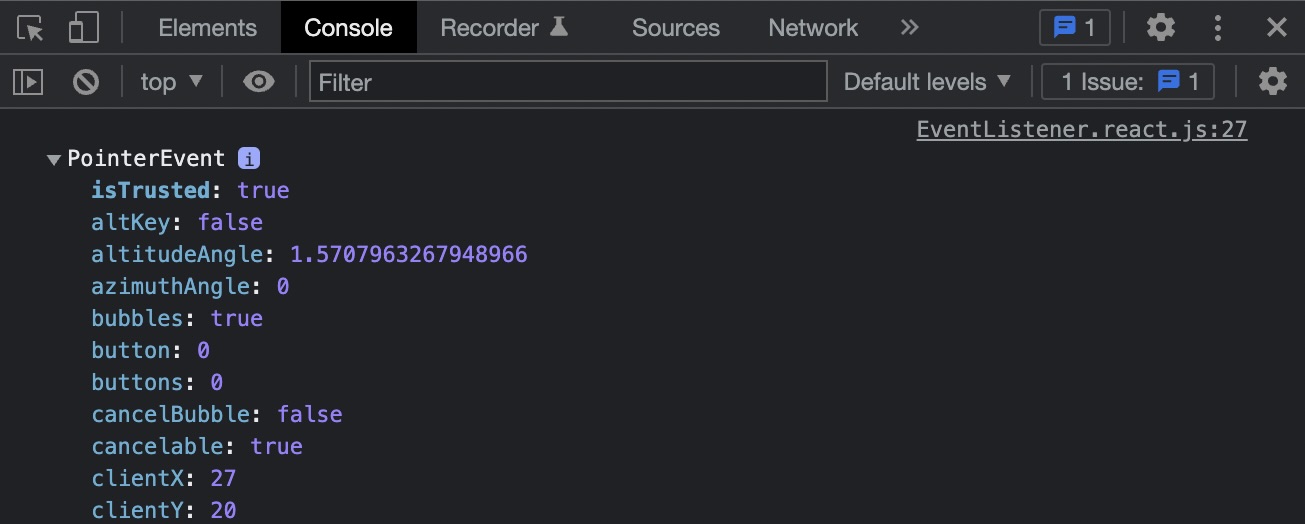Open the three-dot customize DevTools menu

(x=1218, y=27)
